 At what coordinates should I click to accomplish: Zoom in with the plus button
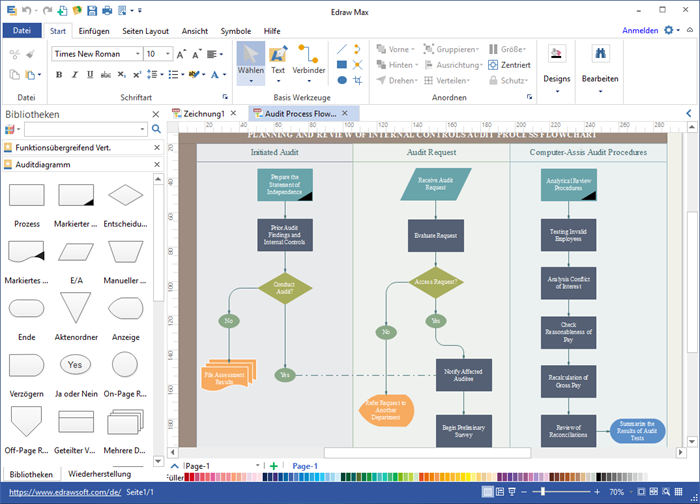click(597, 492)
